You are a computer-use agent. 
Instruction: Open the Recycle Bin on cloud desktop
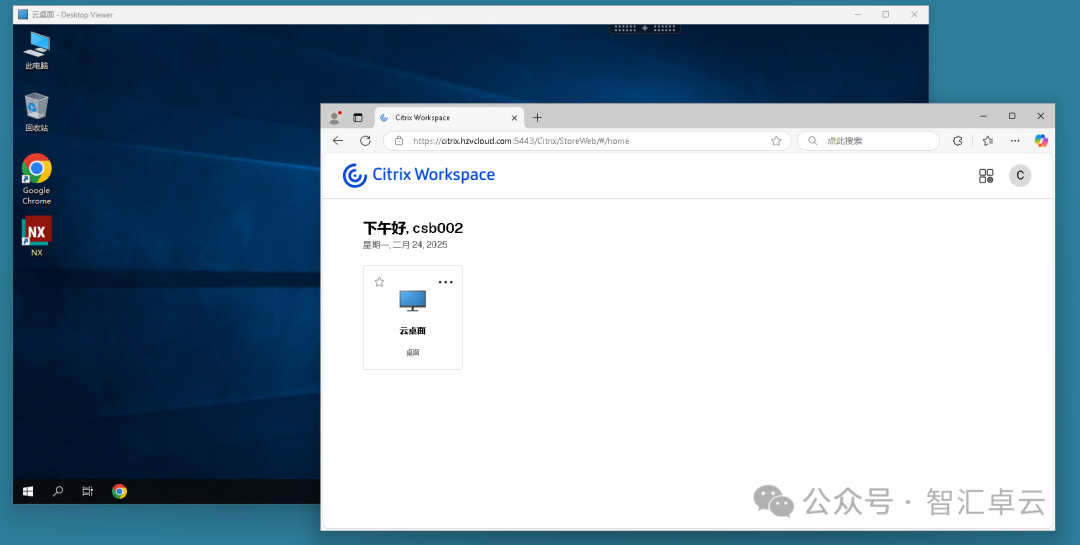click(x=37, y=112)
